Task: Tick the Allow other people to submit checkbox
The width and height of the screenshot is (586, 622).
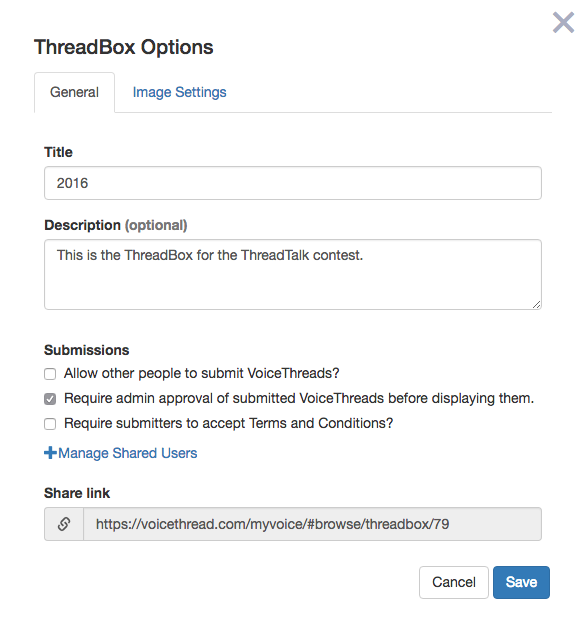Action: pos(50,374)
